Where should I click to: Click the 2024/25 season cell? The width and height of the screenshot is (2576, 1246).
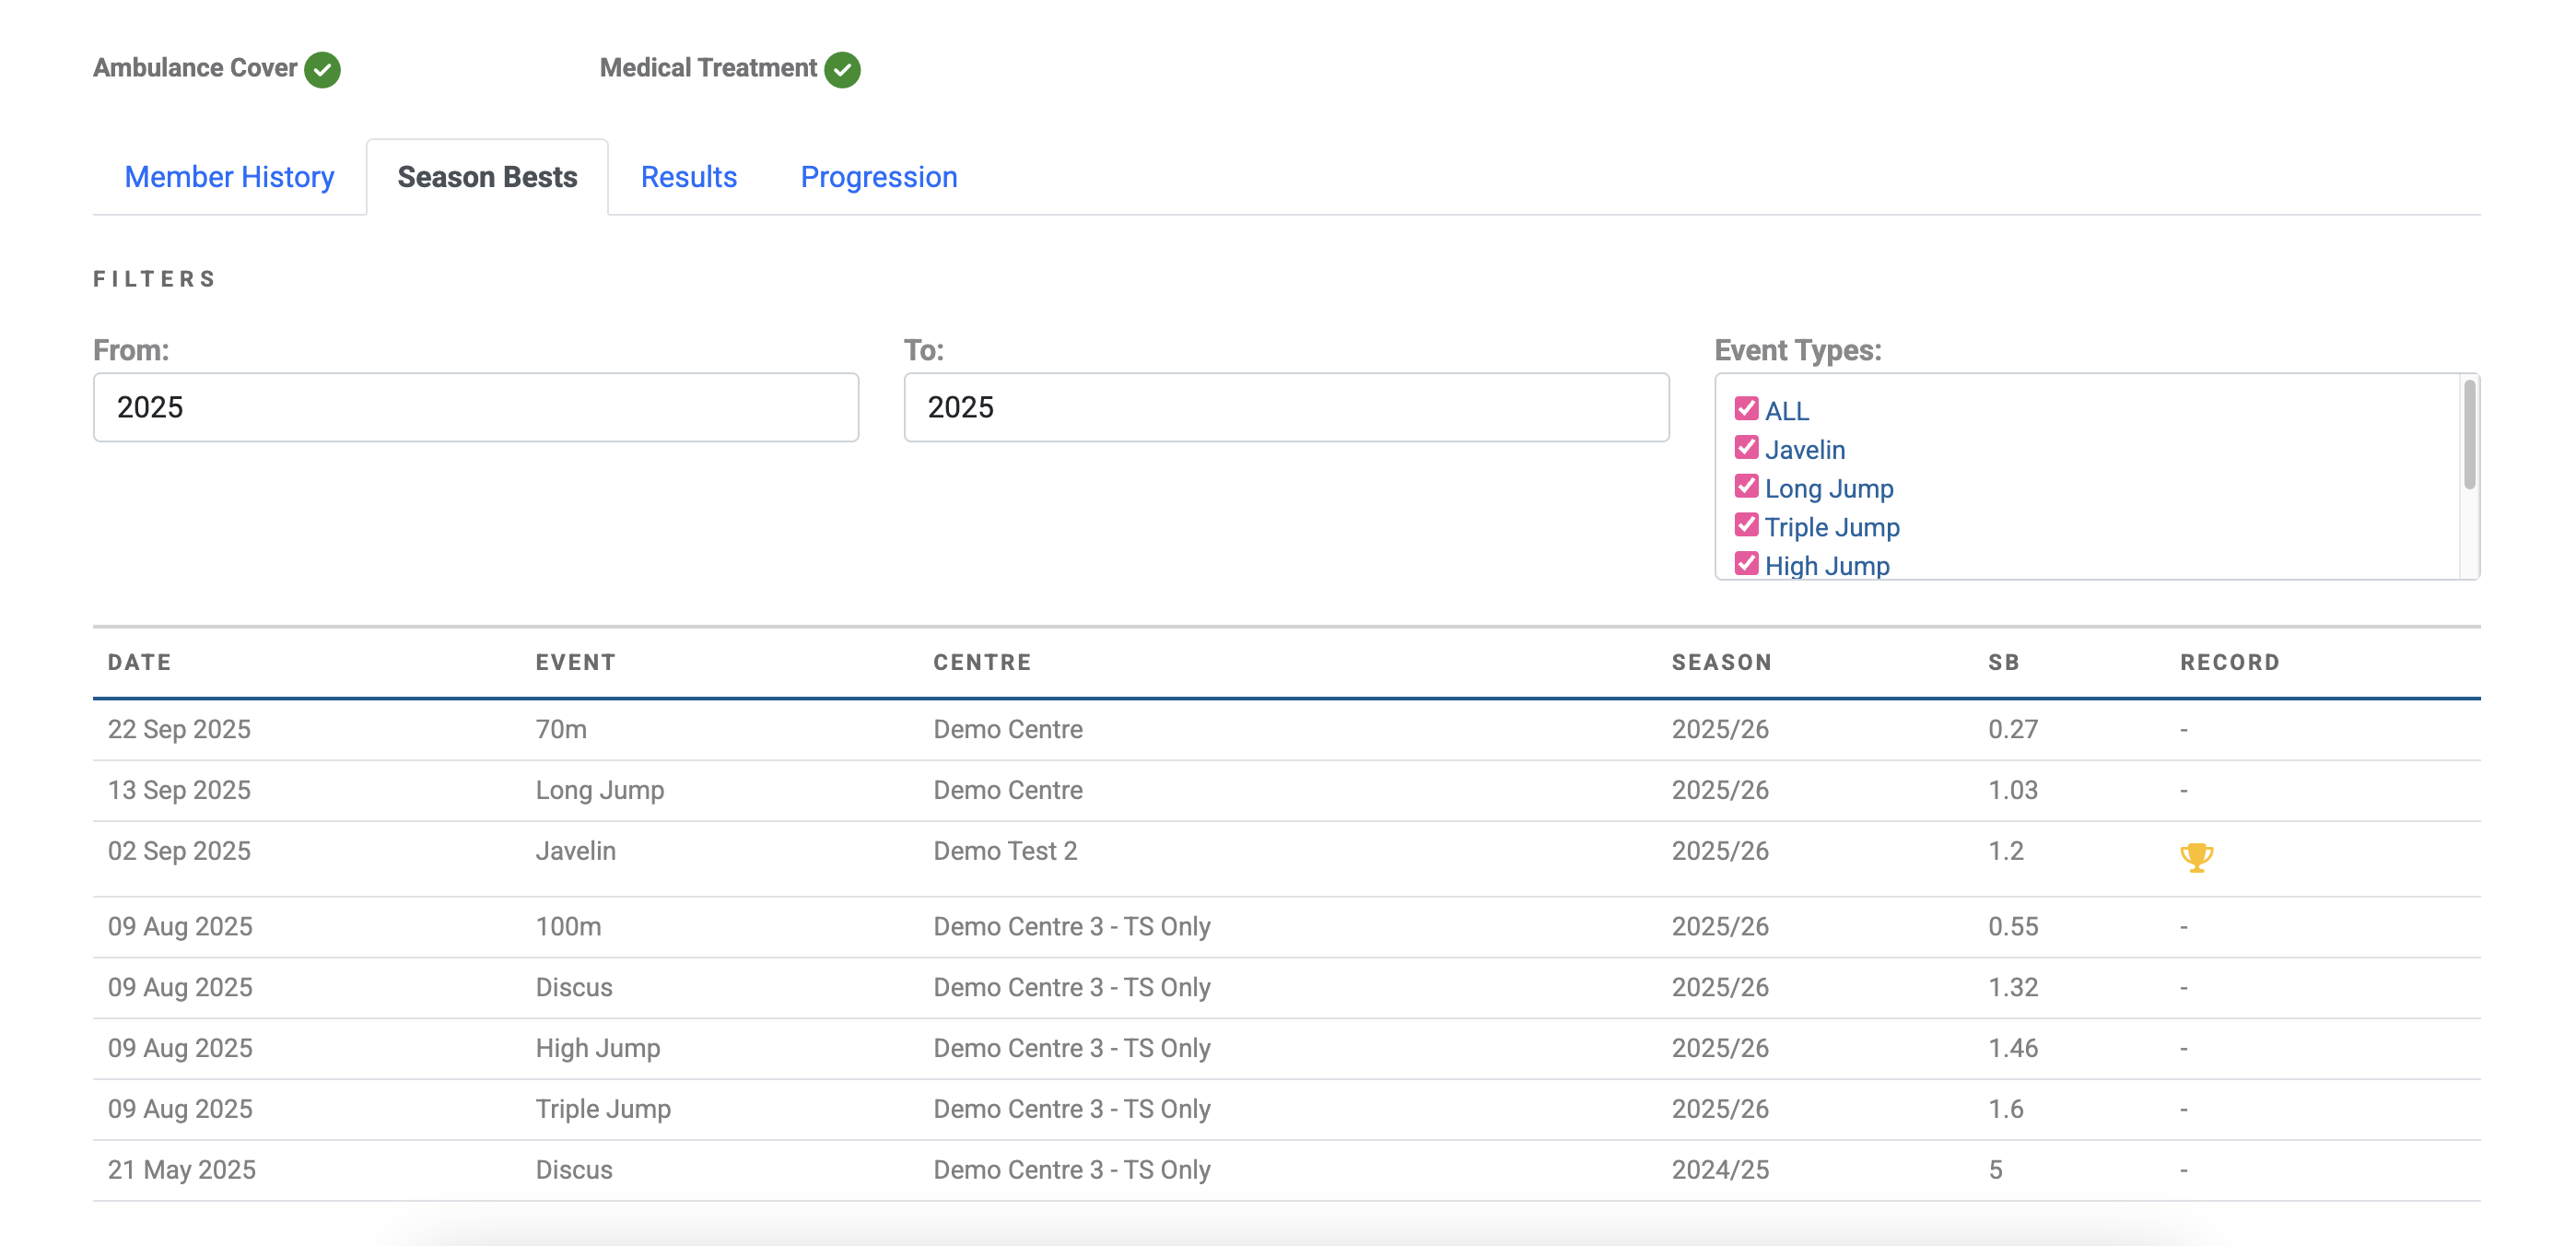[1720, 1170]
